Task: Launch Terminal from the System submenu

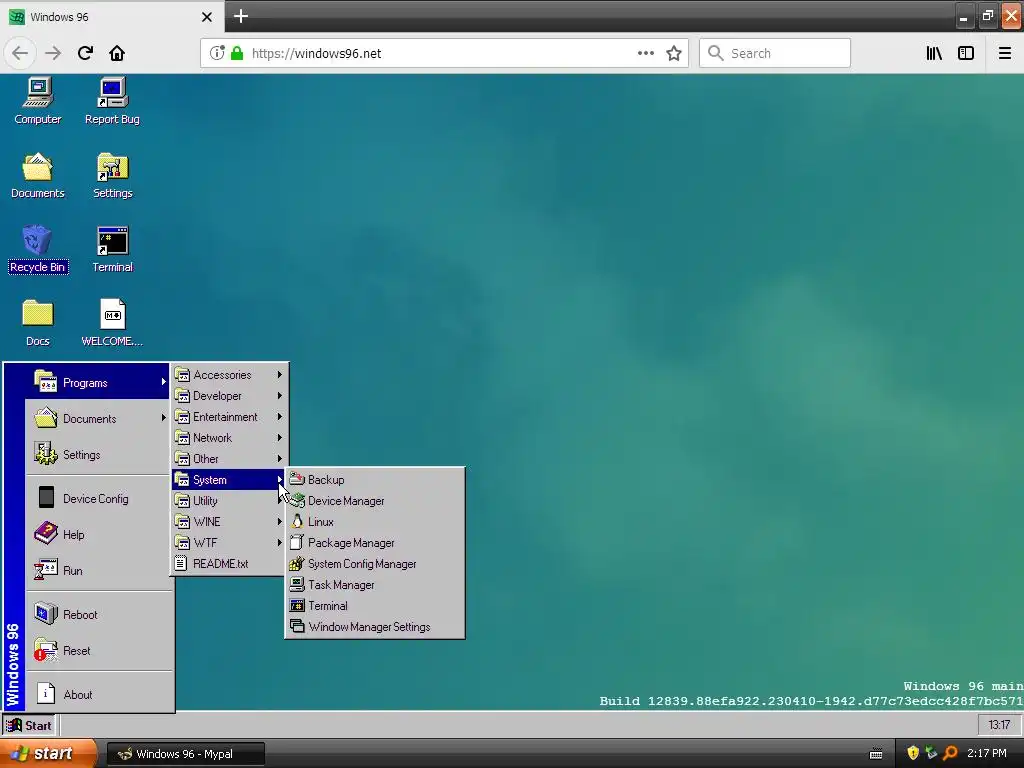Action: pyautogui.click(x=375, y=605)
